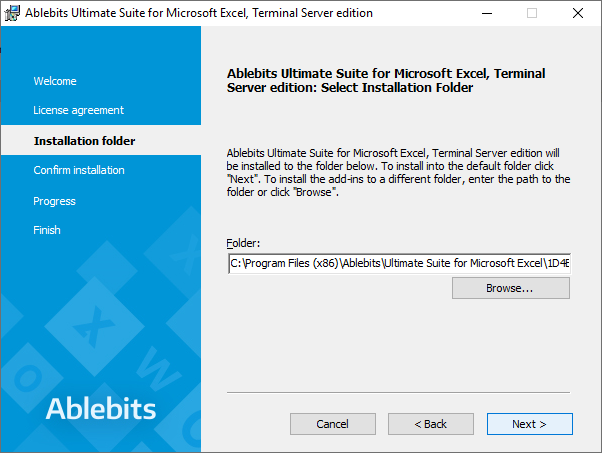
Task: Select the Progress step in sidebar
Action: 54,201
